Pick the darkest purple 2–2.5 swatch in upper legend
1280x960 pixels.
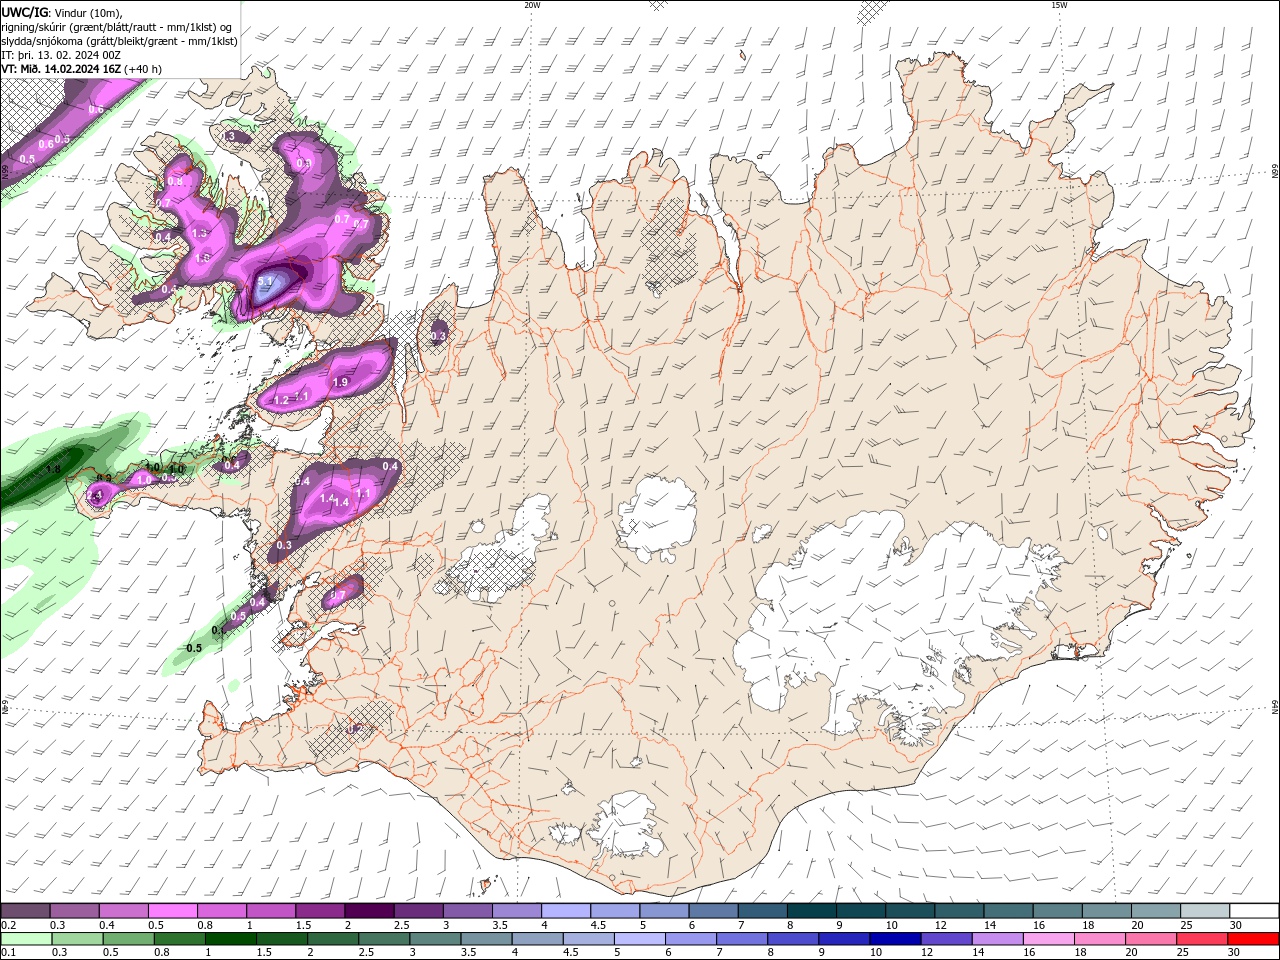coord(368,911)
